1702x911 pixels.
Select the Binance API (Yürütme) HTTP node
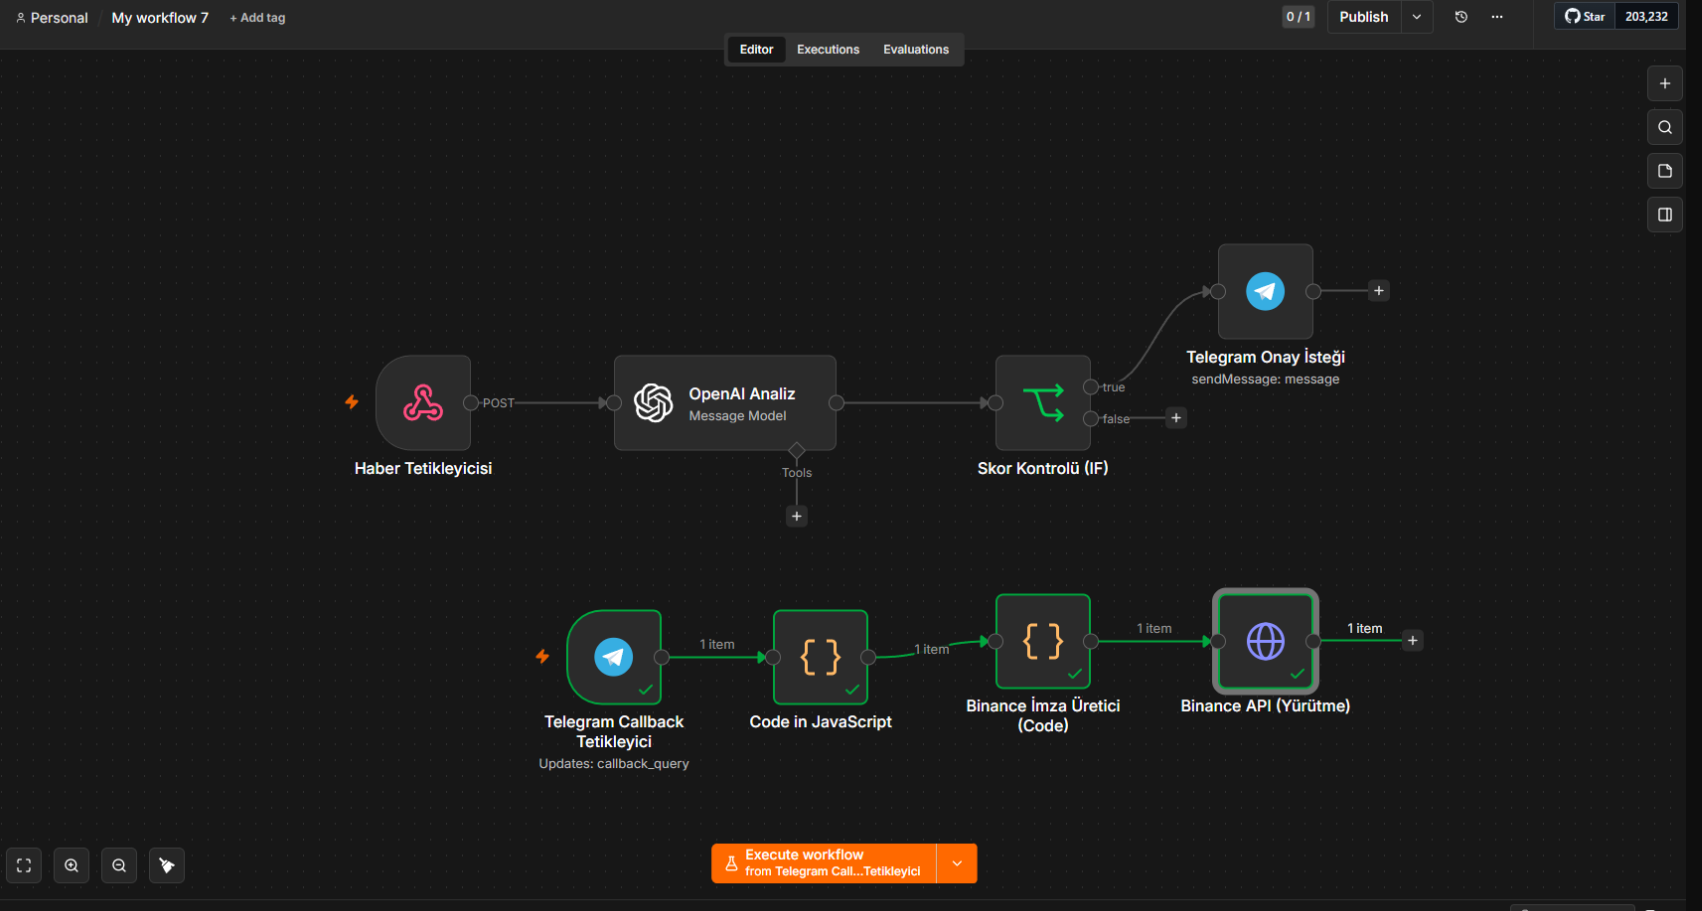[1265, 641]
